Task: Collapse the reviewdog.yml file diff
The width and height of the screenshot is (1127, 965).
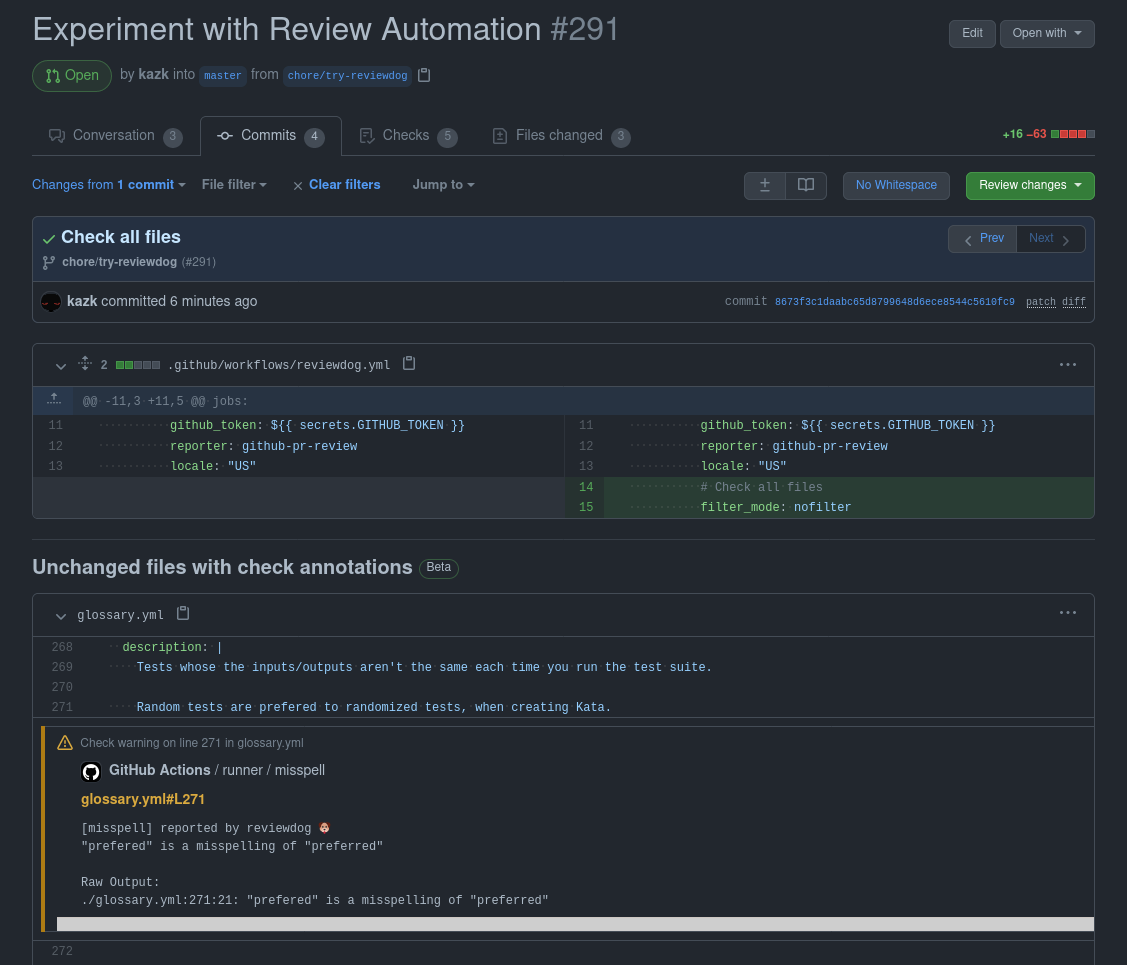Action: 61,366
